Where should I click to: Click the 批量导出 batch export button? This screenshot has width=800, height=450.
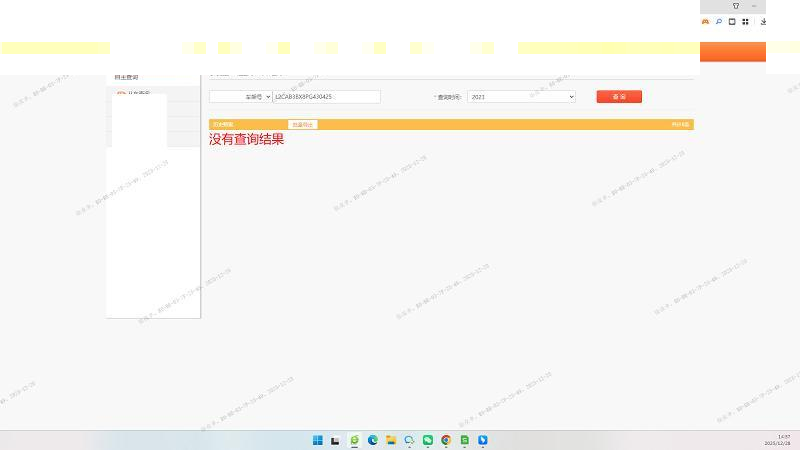tap(302, 125)
